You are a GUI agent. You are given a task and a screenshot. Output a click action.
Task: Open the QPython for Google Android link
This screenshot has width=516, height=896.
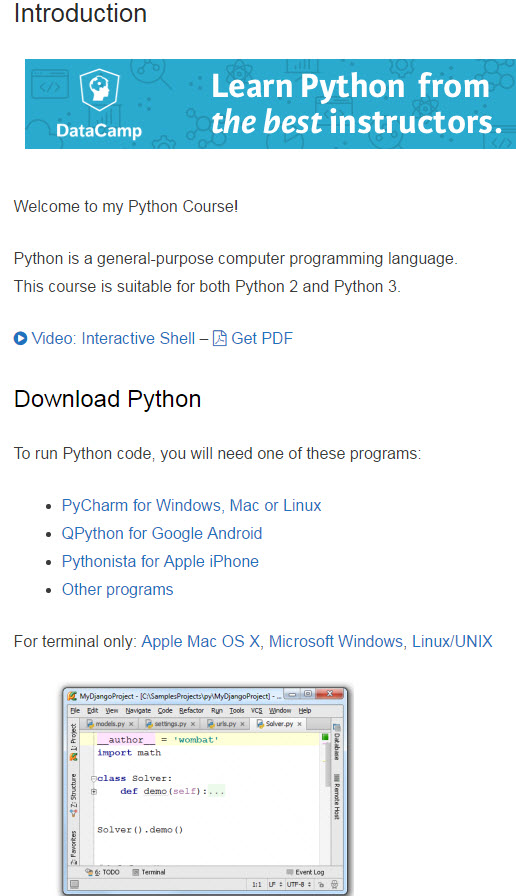point(162,534)
